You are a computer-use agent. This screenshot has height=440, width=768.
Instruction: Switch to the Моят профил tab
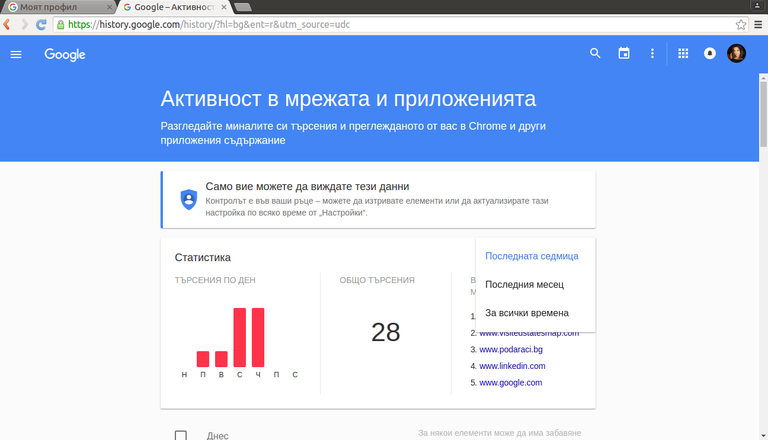coord(55,7)
